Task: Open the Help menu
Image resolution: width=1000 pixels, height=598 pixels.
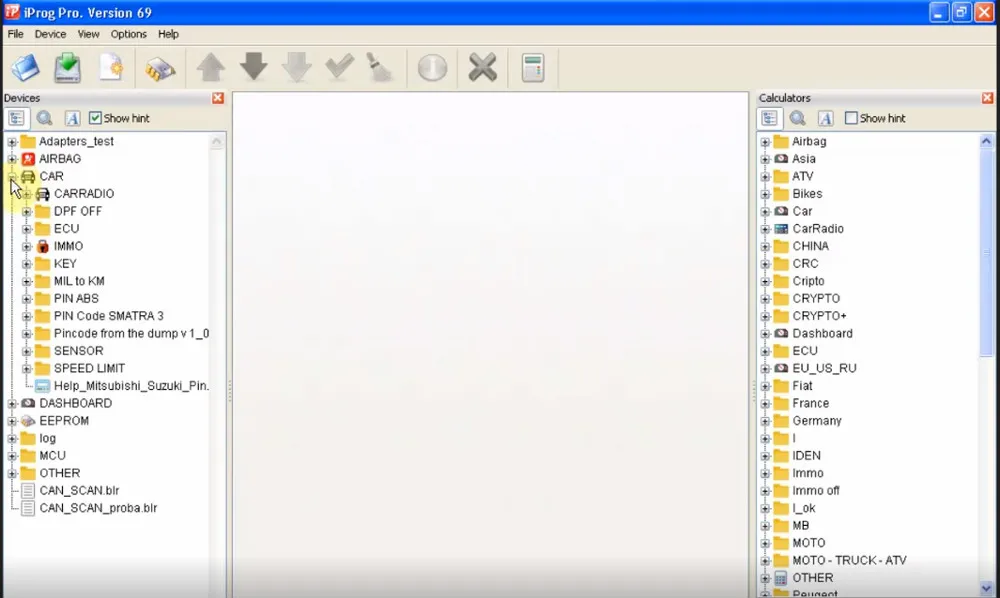Action: pyautogui.click(x=168, y=34)
